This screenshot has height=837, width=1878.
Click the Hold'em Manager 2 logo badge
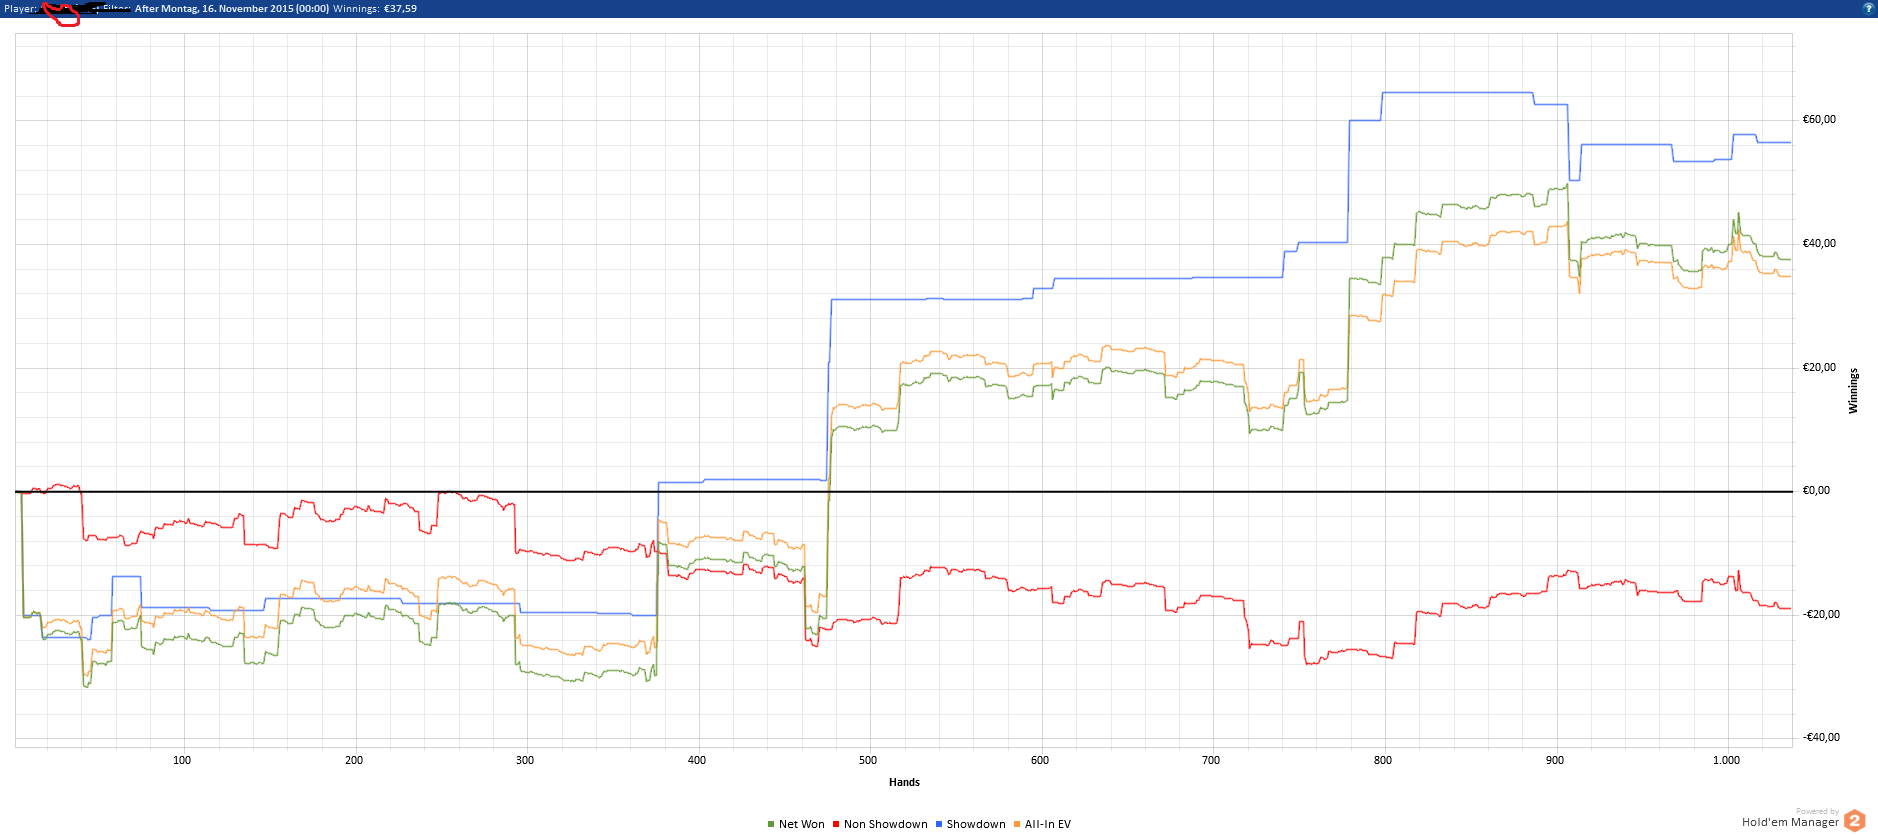(1854, 821)
